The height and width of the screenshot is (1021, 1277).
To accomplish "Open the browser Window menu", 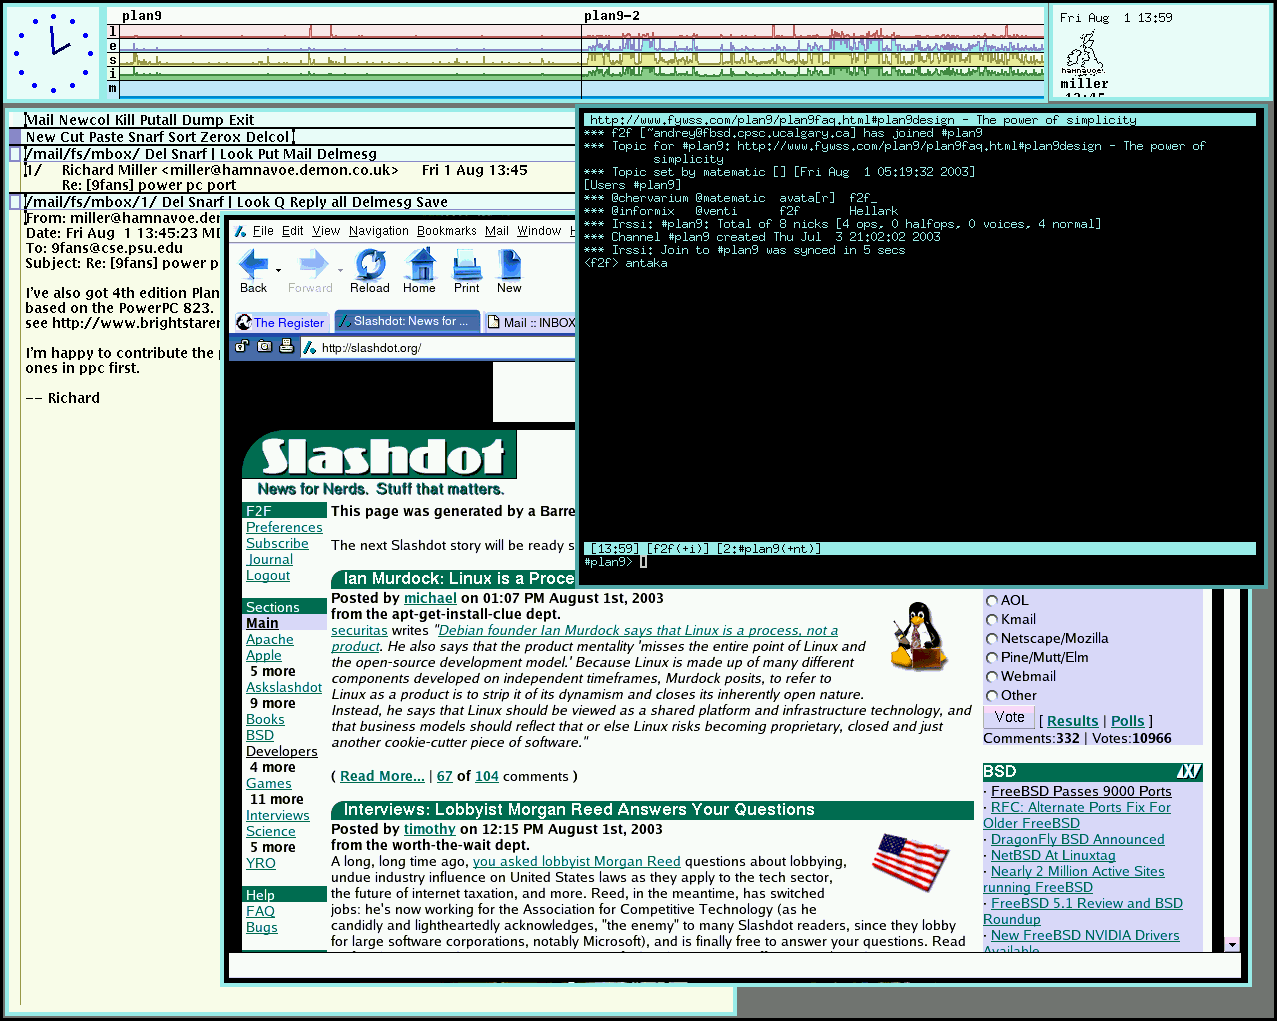I will click(x=539, y=231).
